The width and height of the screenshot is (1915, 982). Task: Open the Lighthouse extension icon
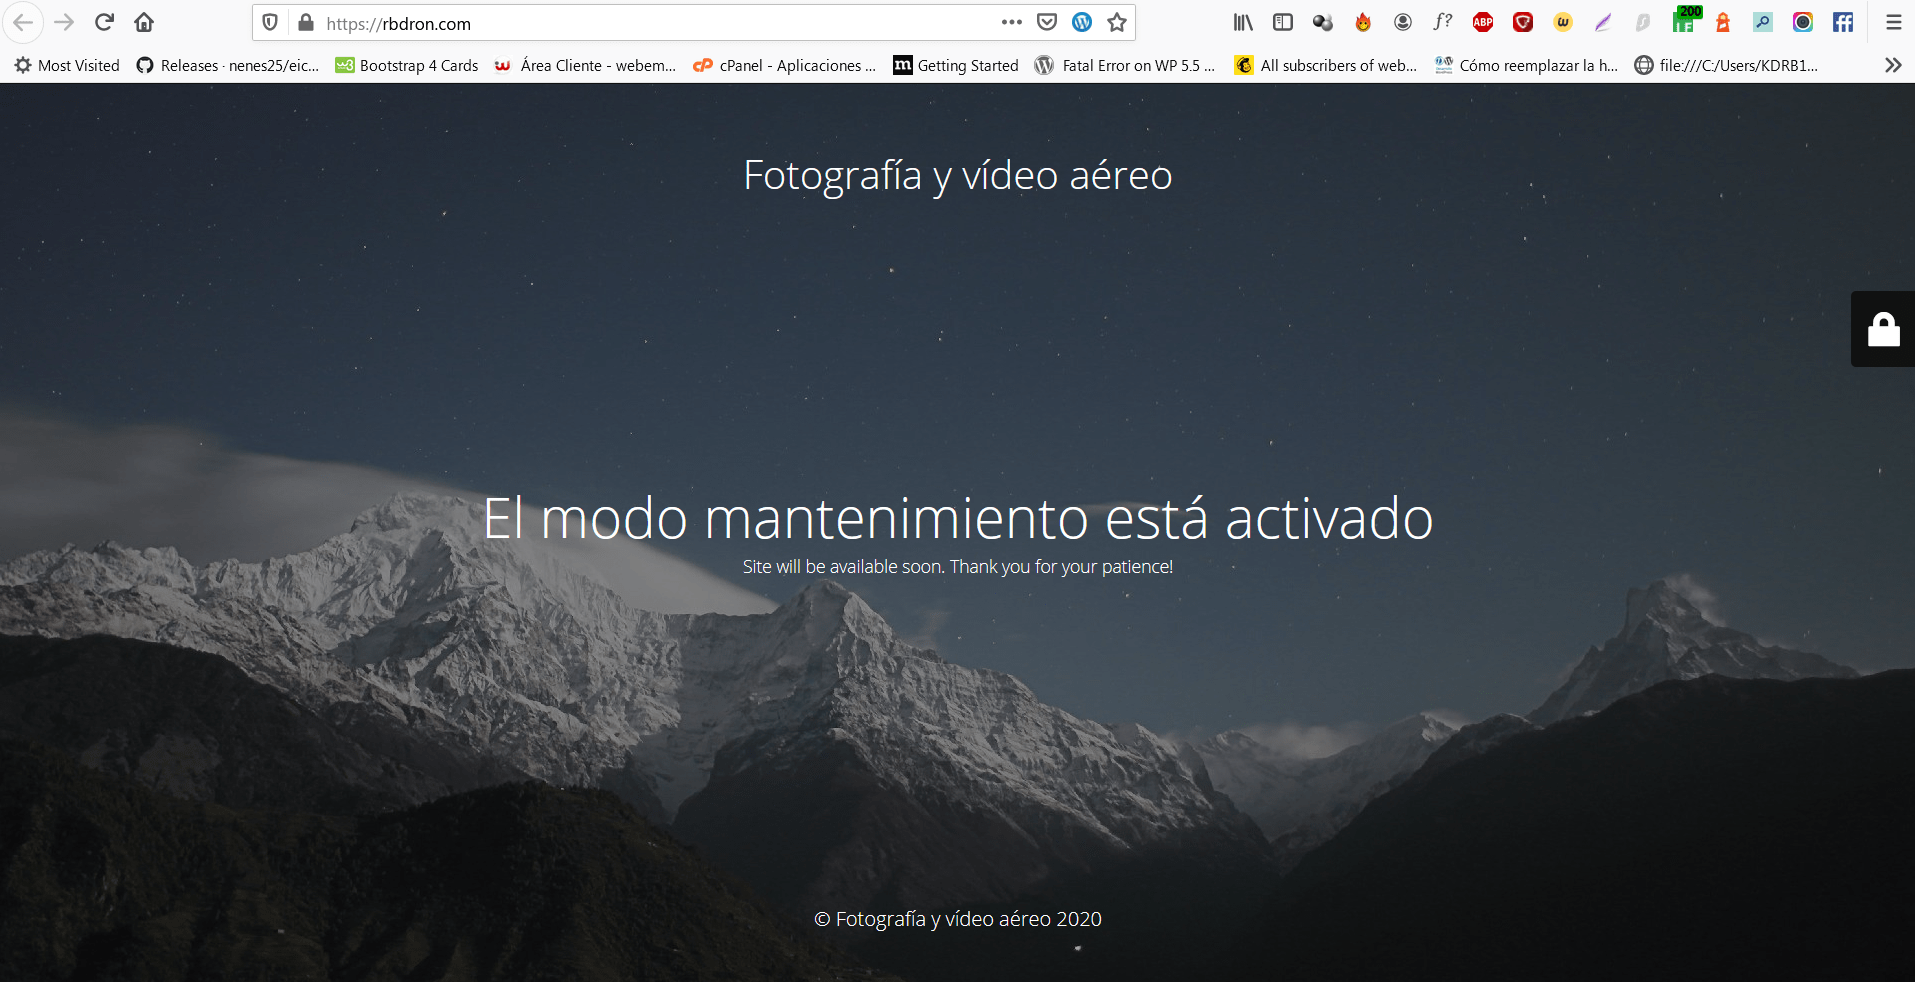[1723, 22]
